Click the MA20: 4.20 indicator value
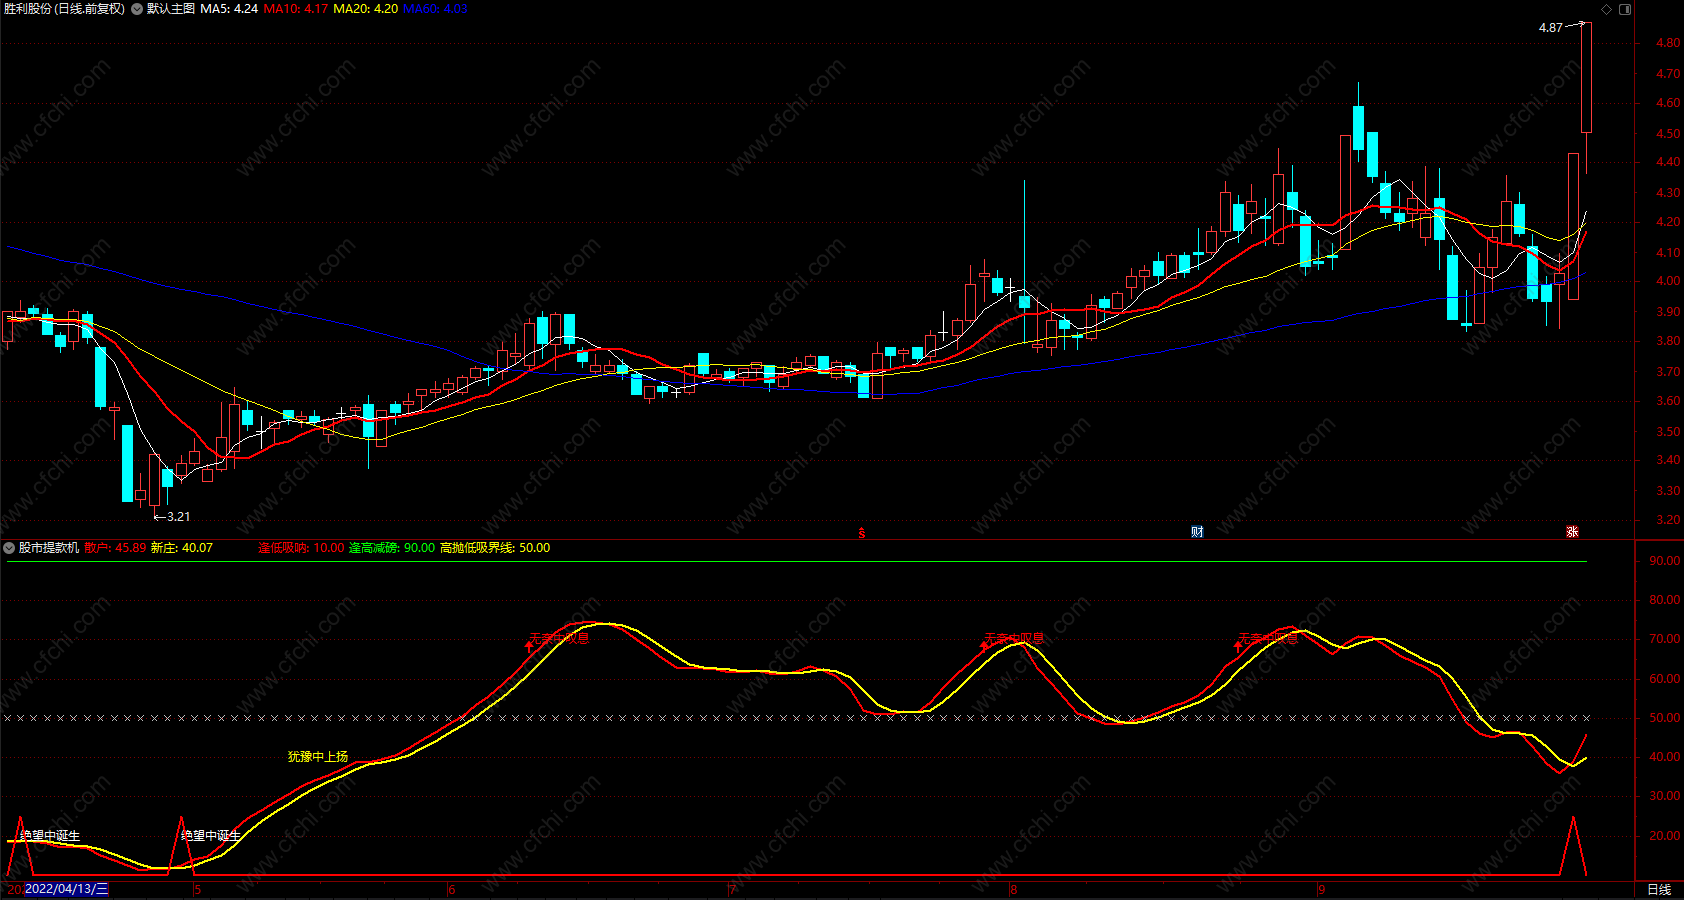This screenshot has height=900, width=1684. coord(366,9)
